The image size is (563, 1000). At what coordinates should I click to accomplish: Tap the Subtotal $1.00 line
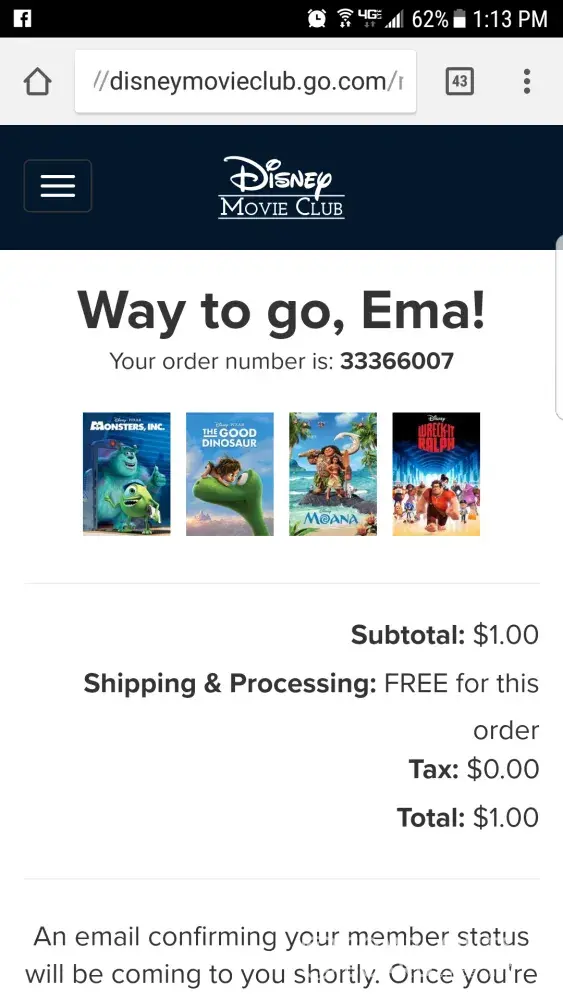[445, 635]
